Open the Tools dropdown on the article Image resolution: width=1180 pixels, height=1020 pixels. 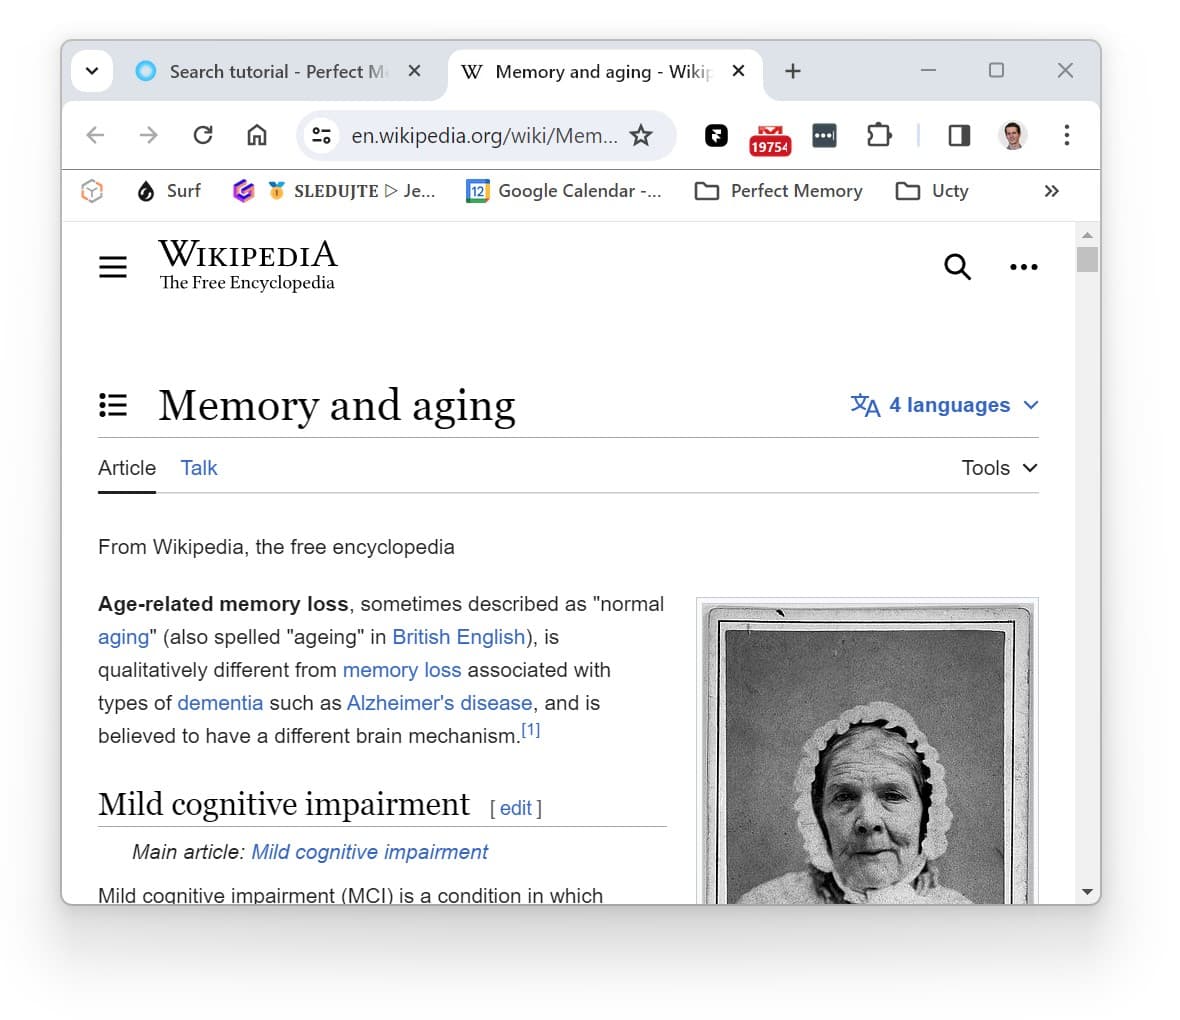coord(999,467)
